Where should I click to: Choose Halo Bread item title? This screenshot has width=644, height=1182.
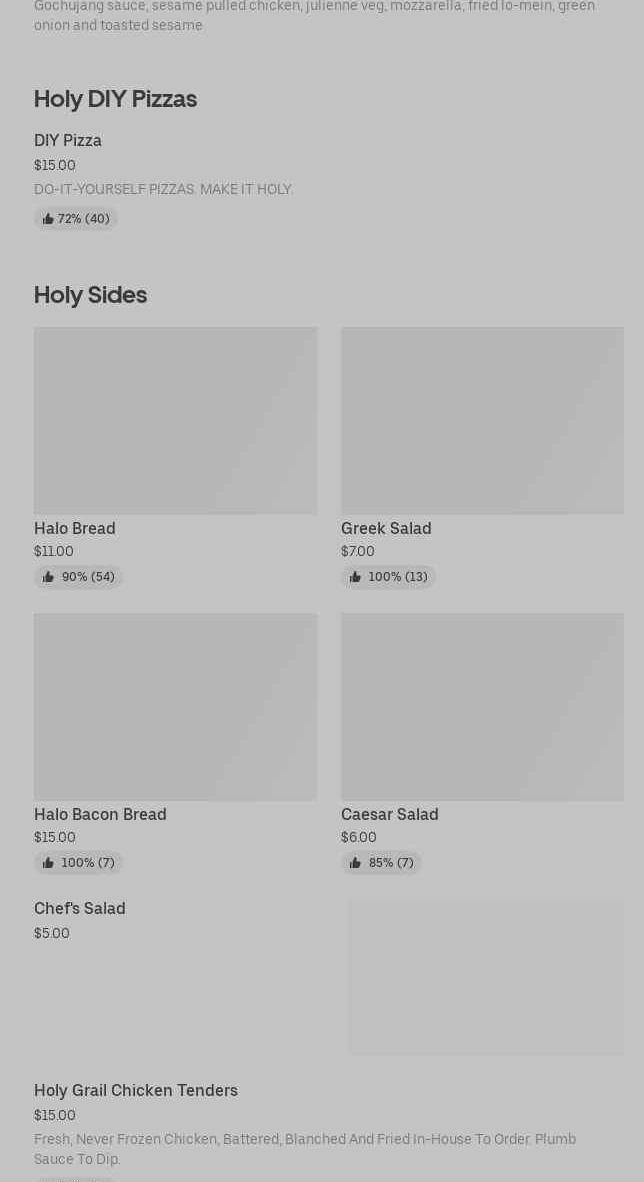75,528
